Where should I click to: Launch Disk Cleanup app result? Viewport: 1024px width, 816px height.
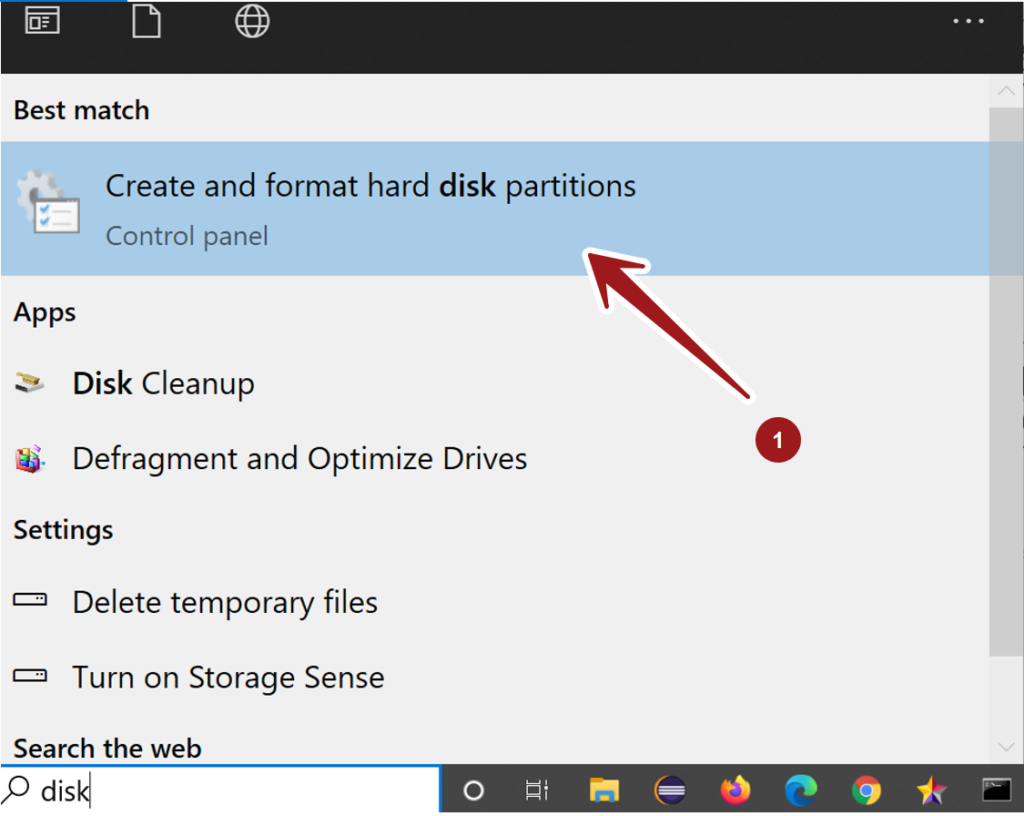coord(163,384)
